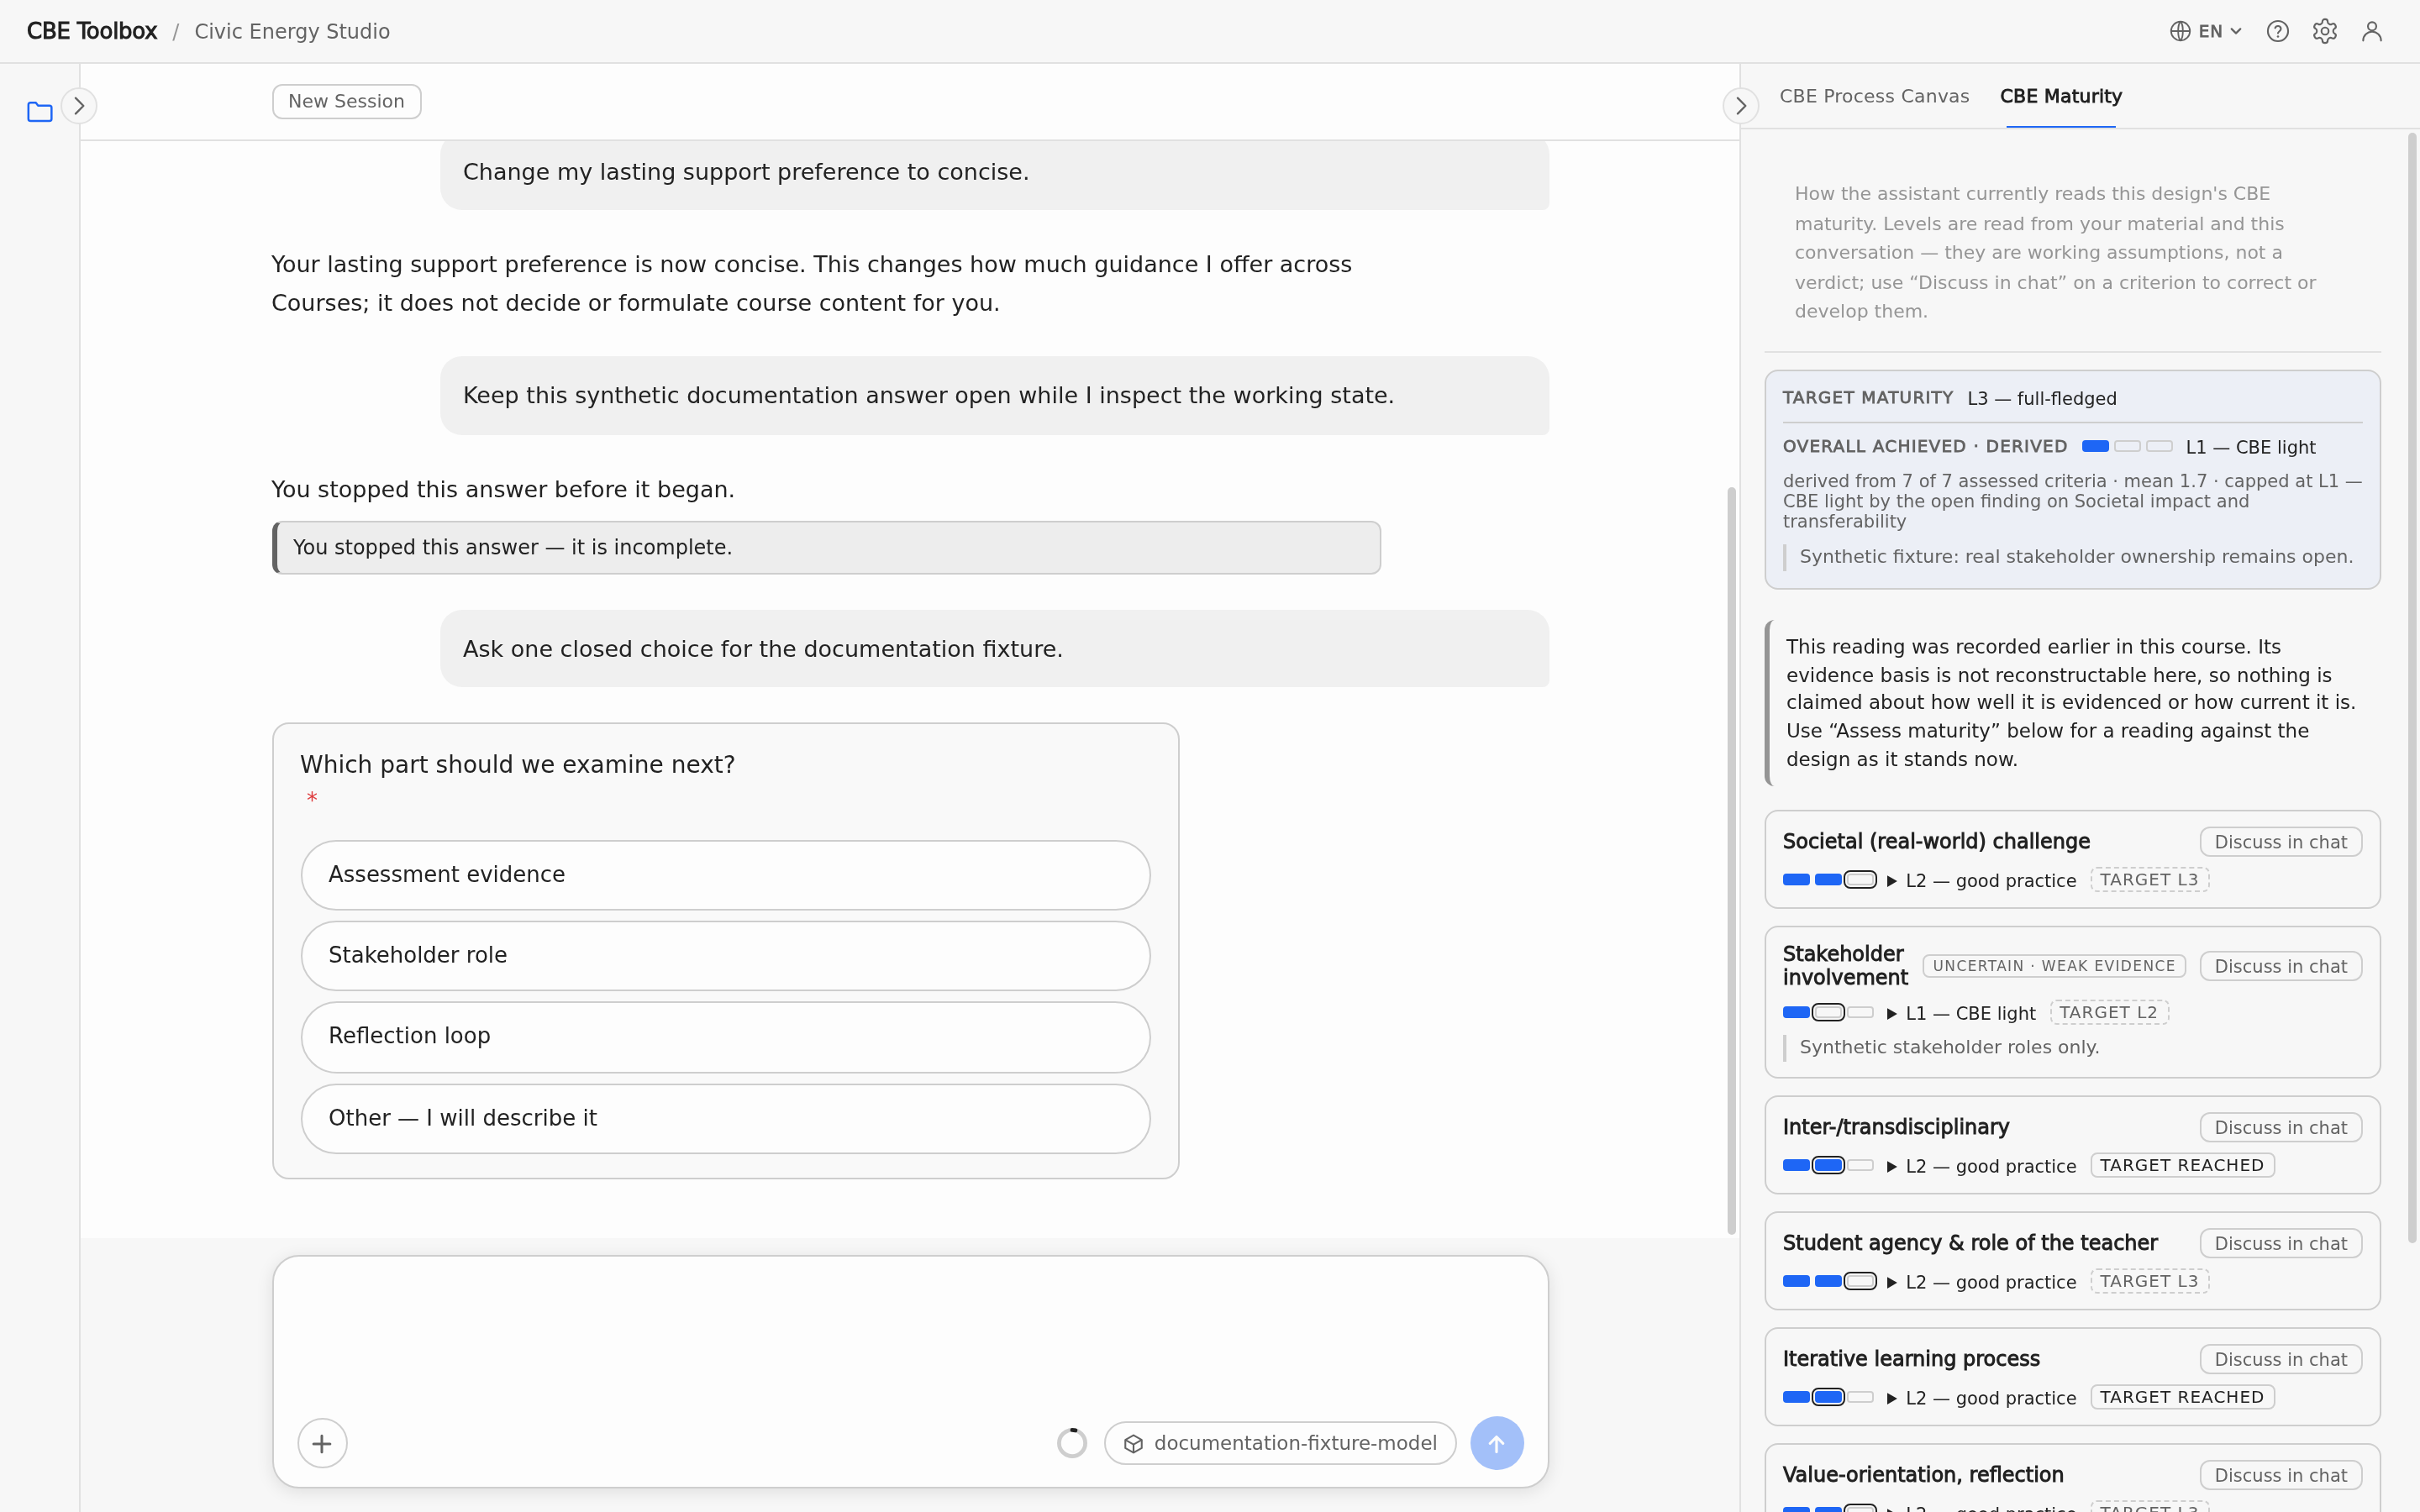This screenshot has height=1512, width=2420.
Task: Expand the left sidebar with the chevron
Action: tap(79, 106)
